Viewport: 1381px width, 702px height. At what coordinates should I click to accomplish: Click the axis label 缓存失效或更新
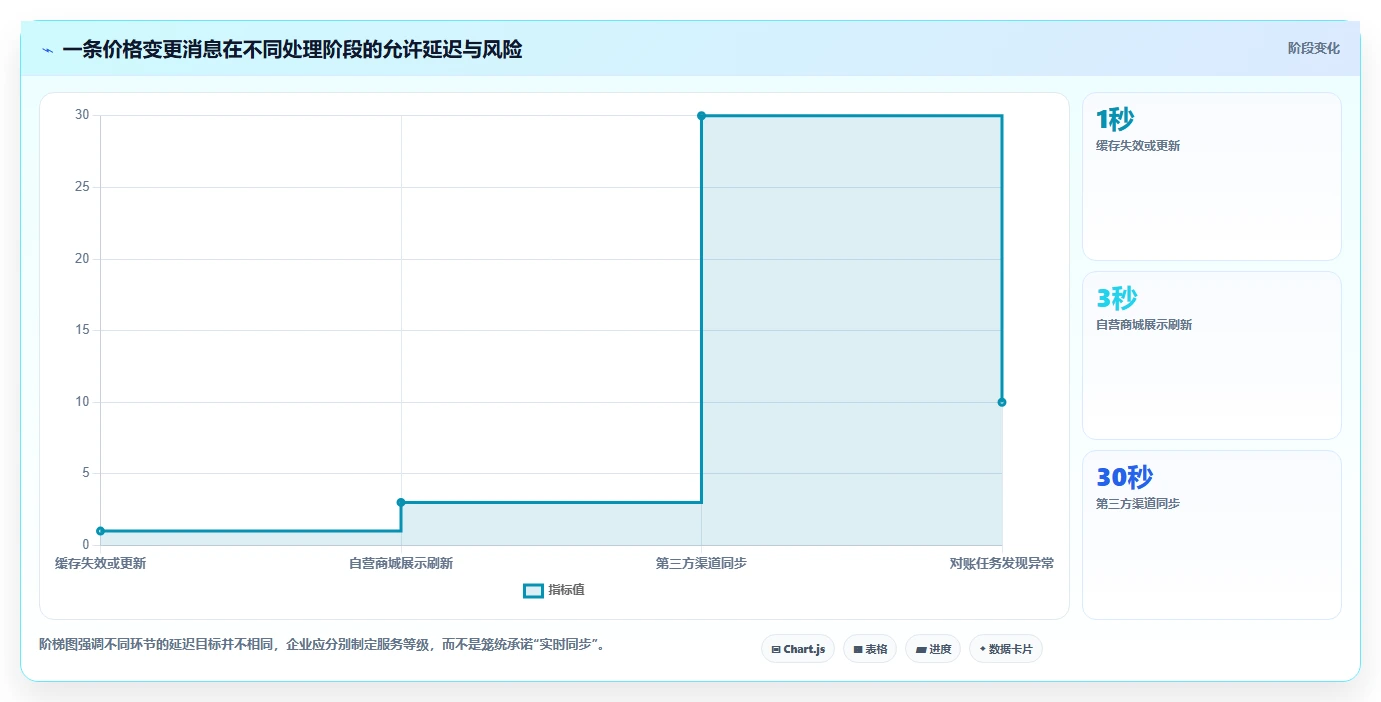point(100,564)
